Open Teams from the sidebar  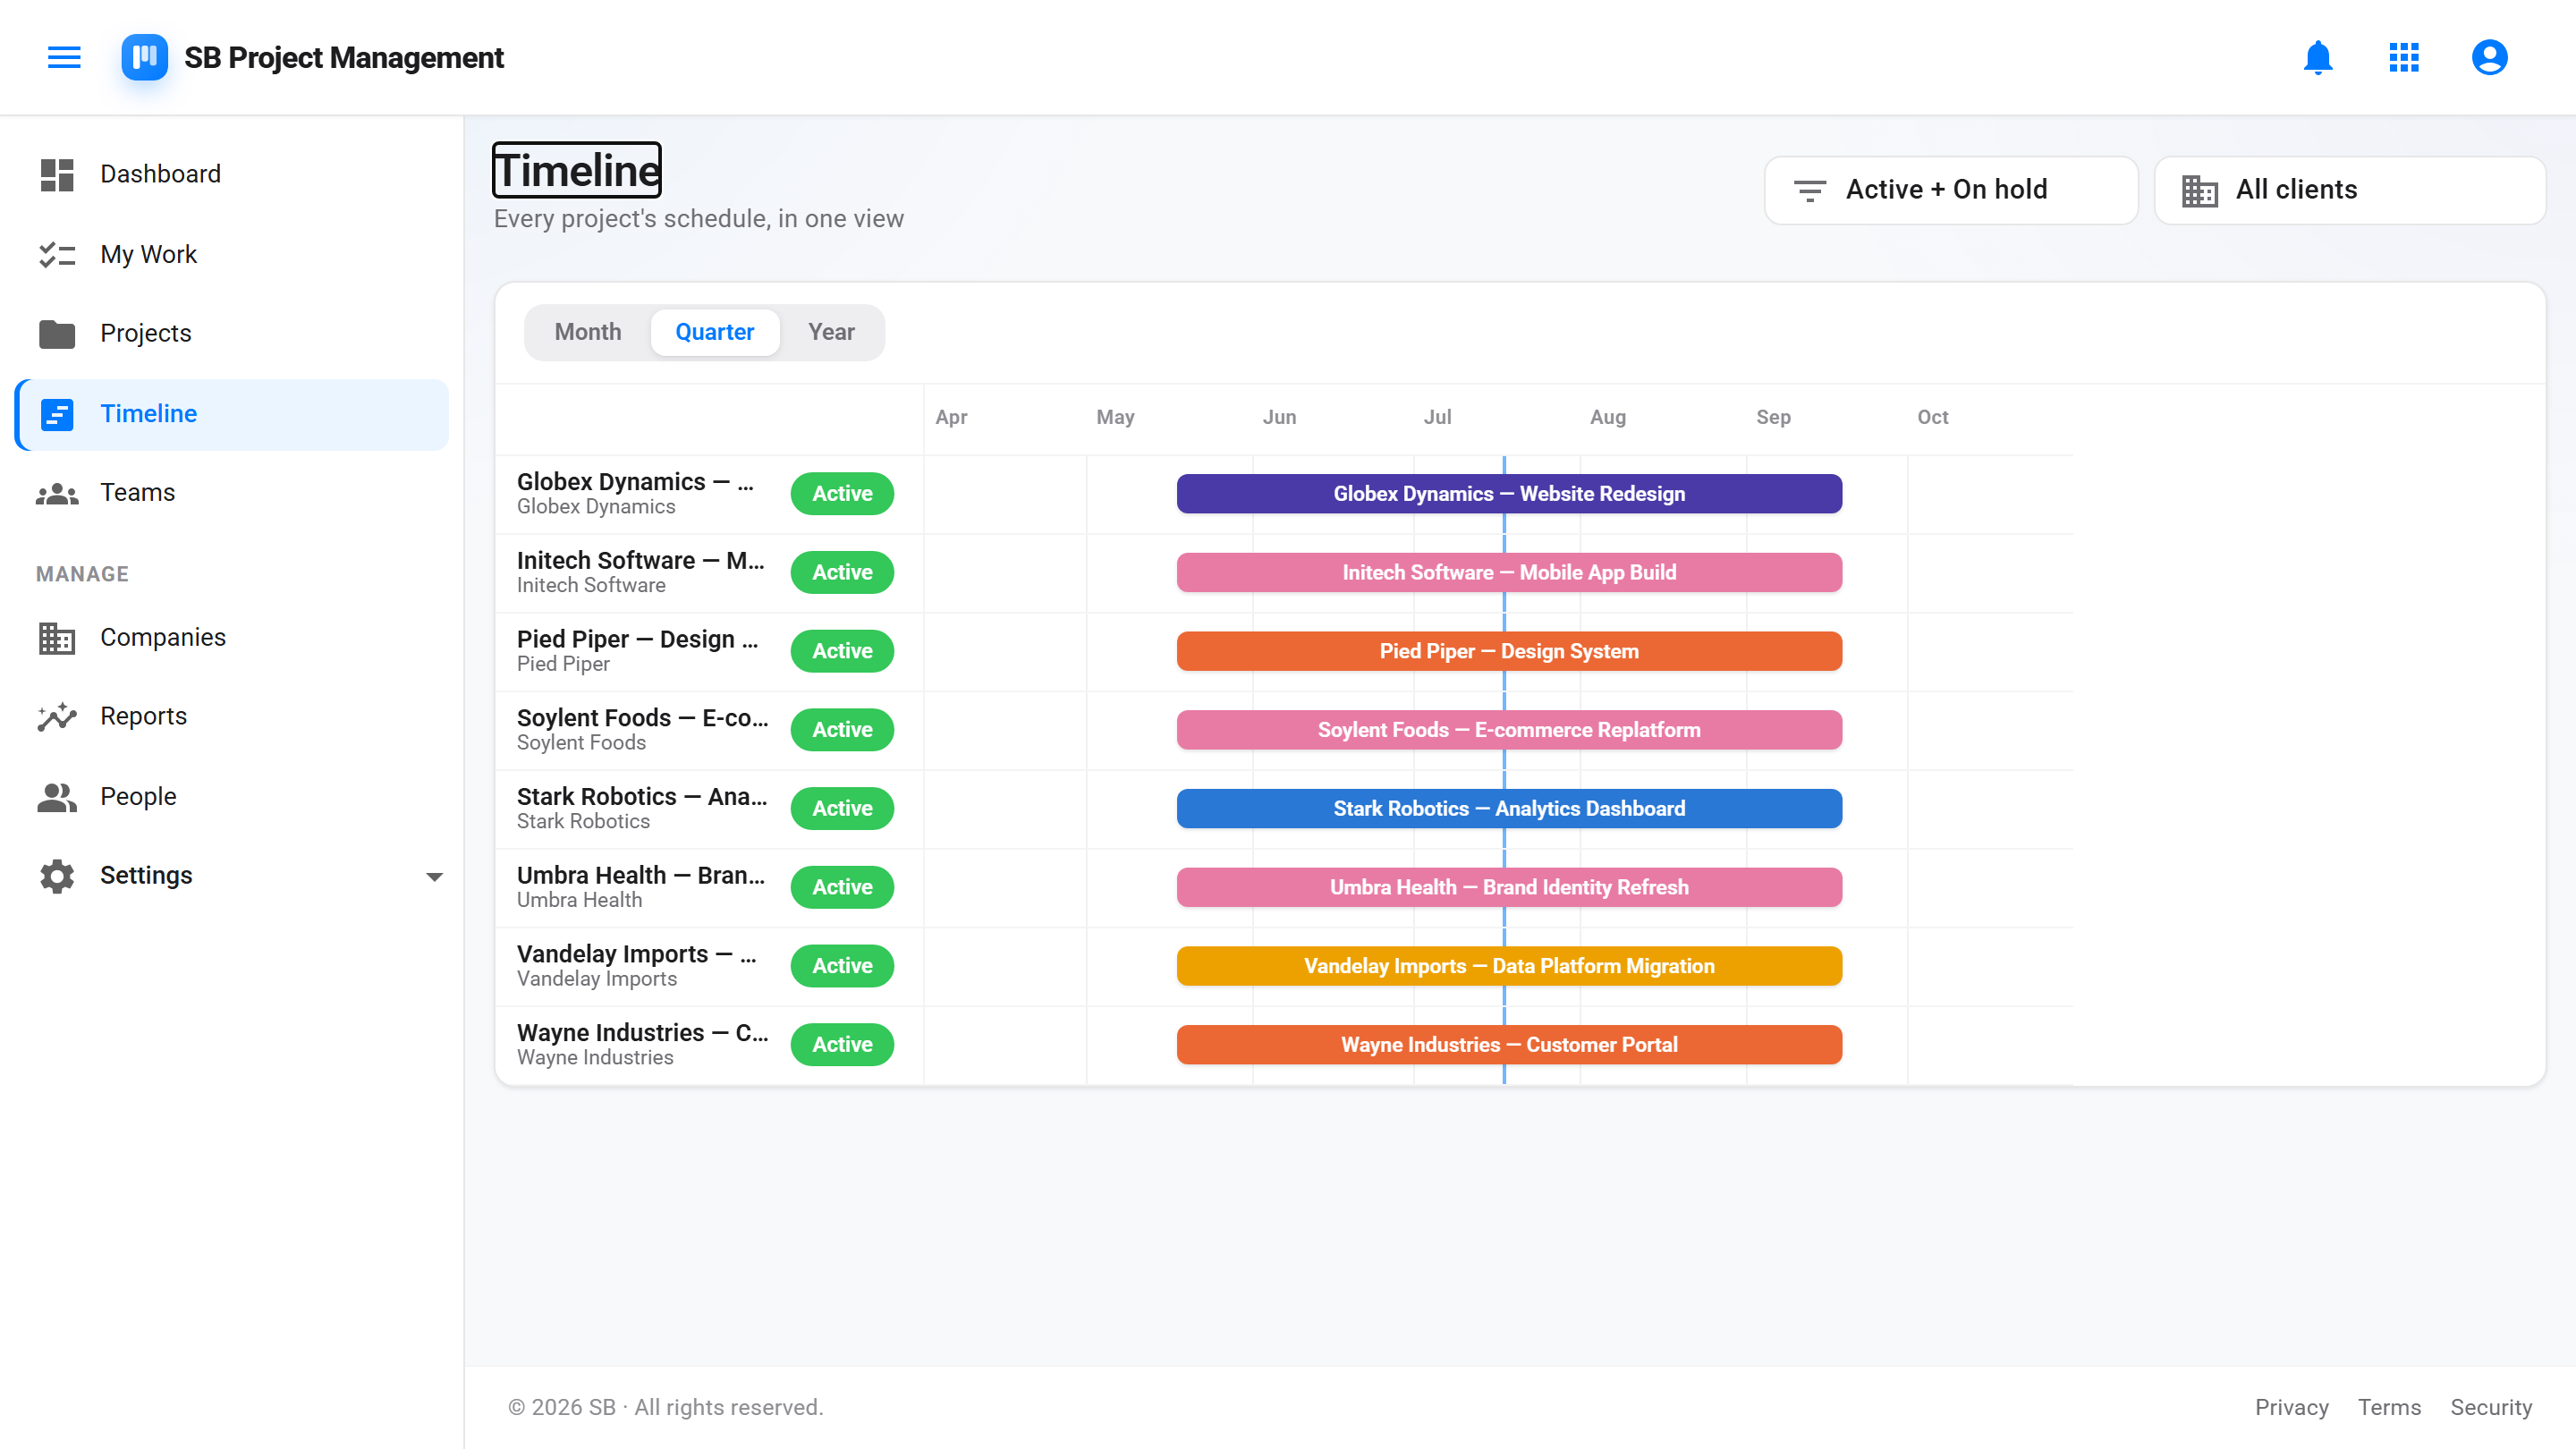tap(232, 493)
